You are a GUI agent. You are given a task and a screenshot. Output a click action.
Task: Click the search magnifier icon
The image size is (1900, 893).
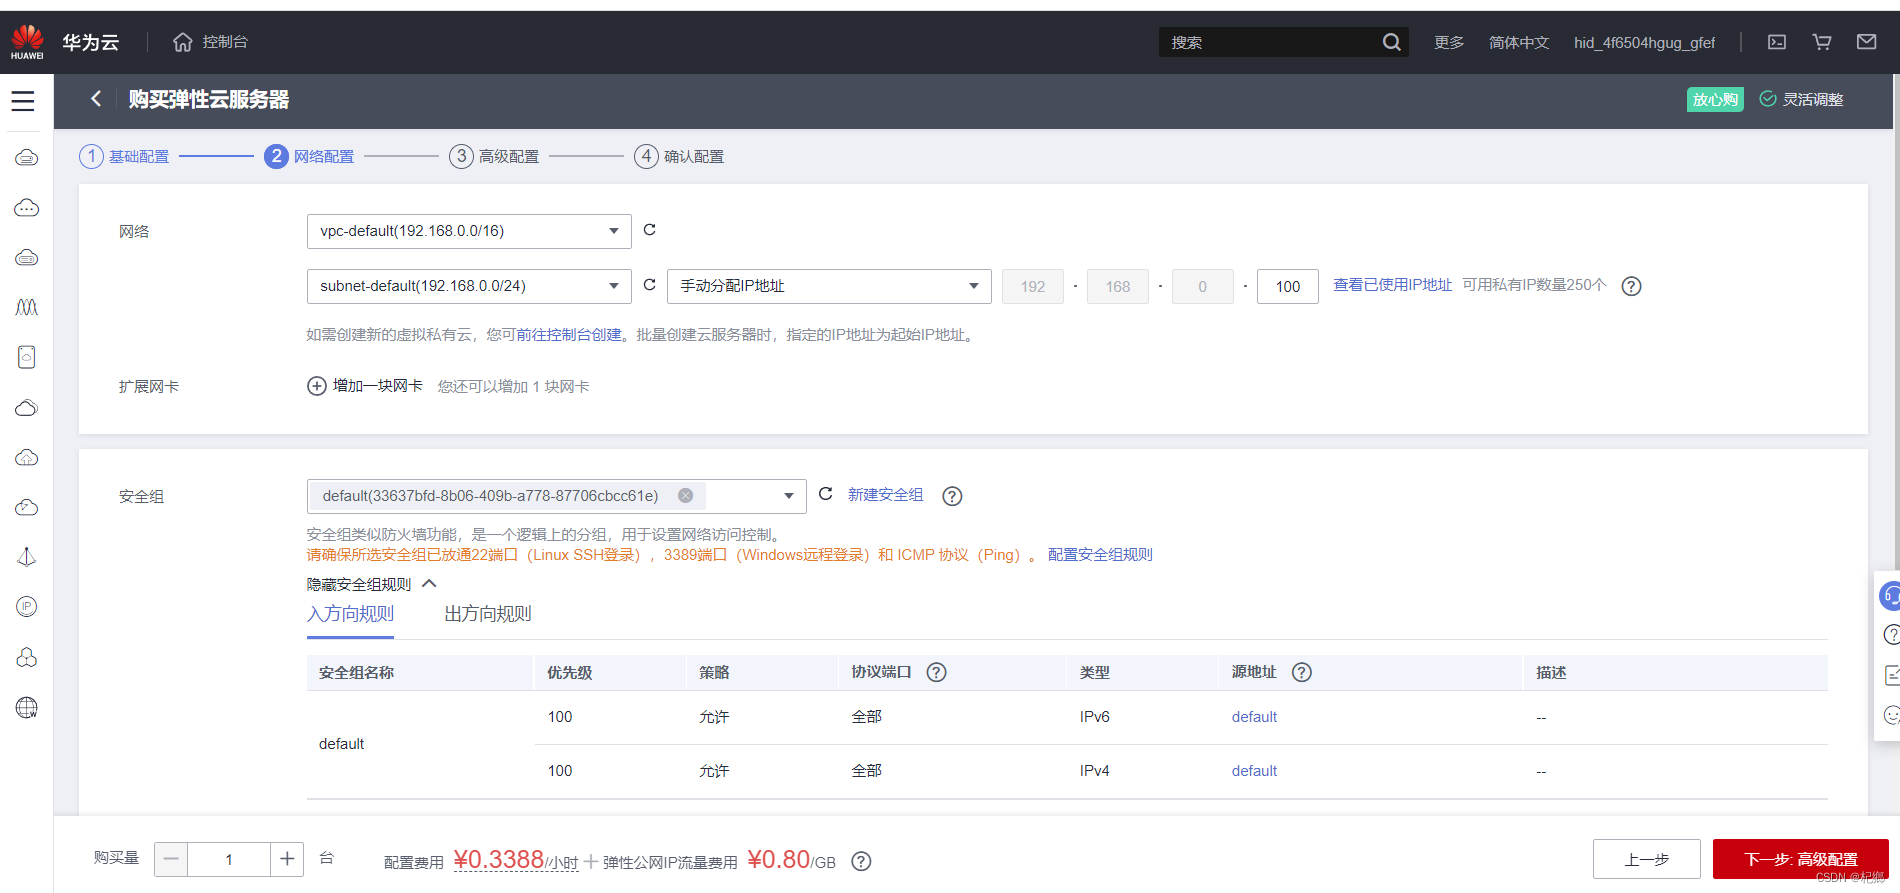click(1391, 42)
